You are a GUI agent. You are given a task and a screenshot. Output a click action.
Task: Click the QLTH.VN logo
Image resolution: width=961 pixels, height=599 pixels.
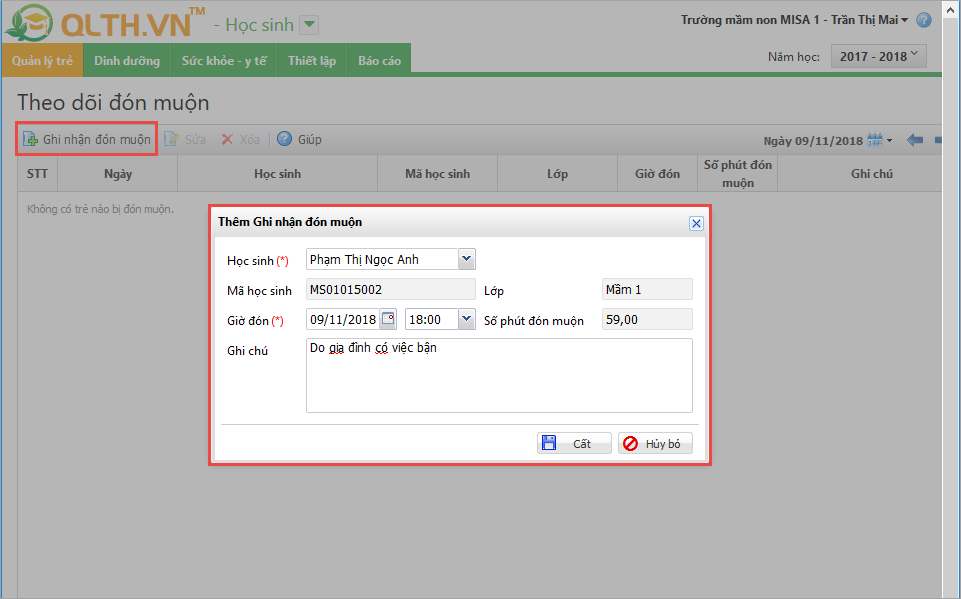click(105, 23)
